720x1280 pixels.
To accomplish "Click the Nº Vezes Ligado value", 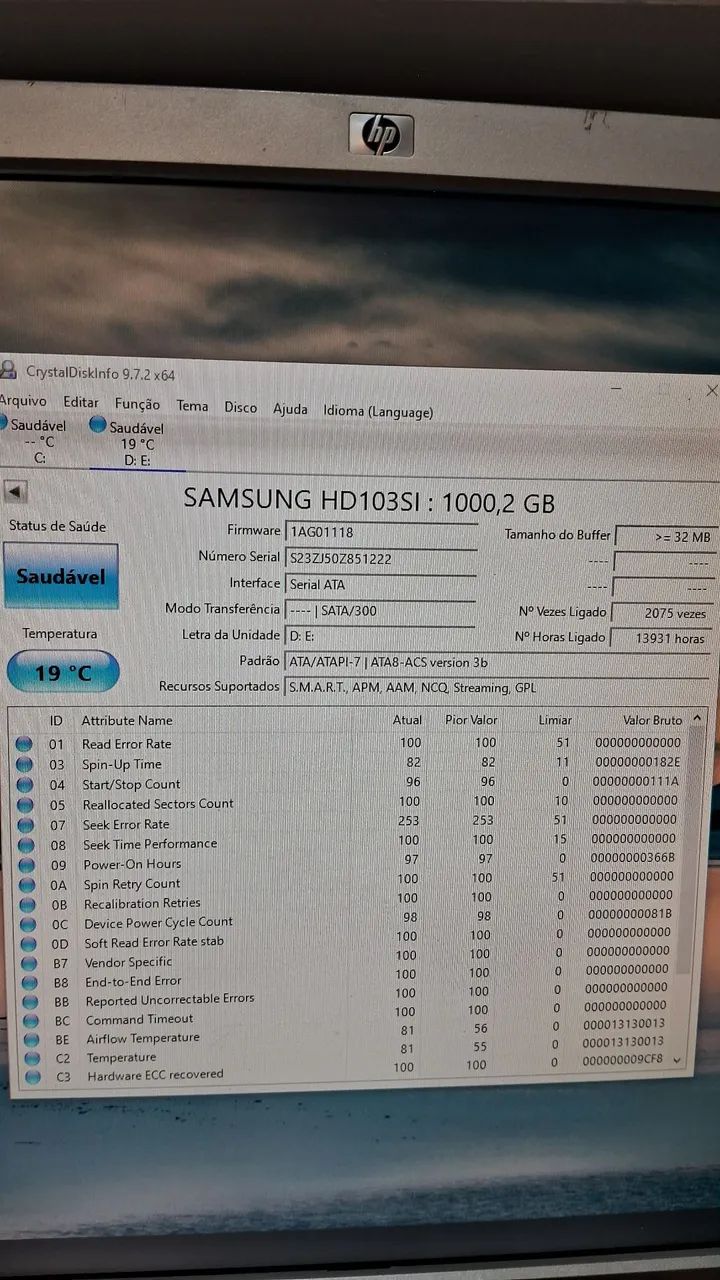I will point(663,613).
